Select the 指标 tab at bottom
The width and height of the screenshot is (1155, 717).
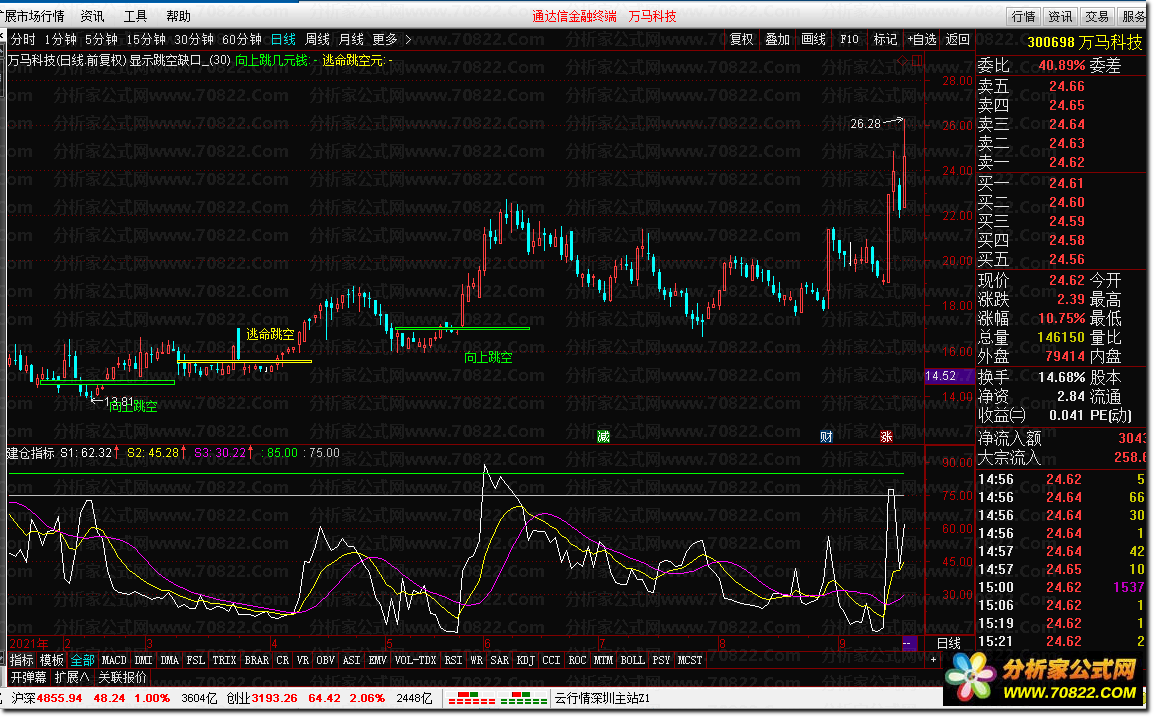22,660
